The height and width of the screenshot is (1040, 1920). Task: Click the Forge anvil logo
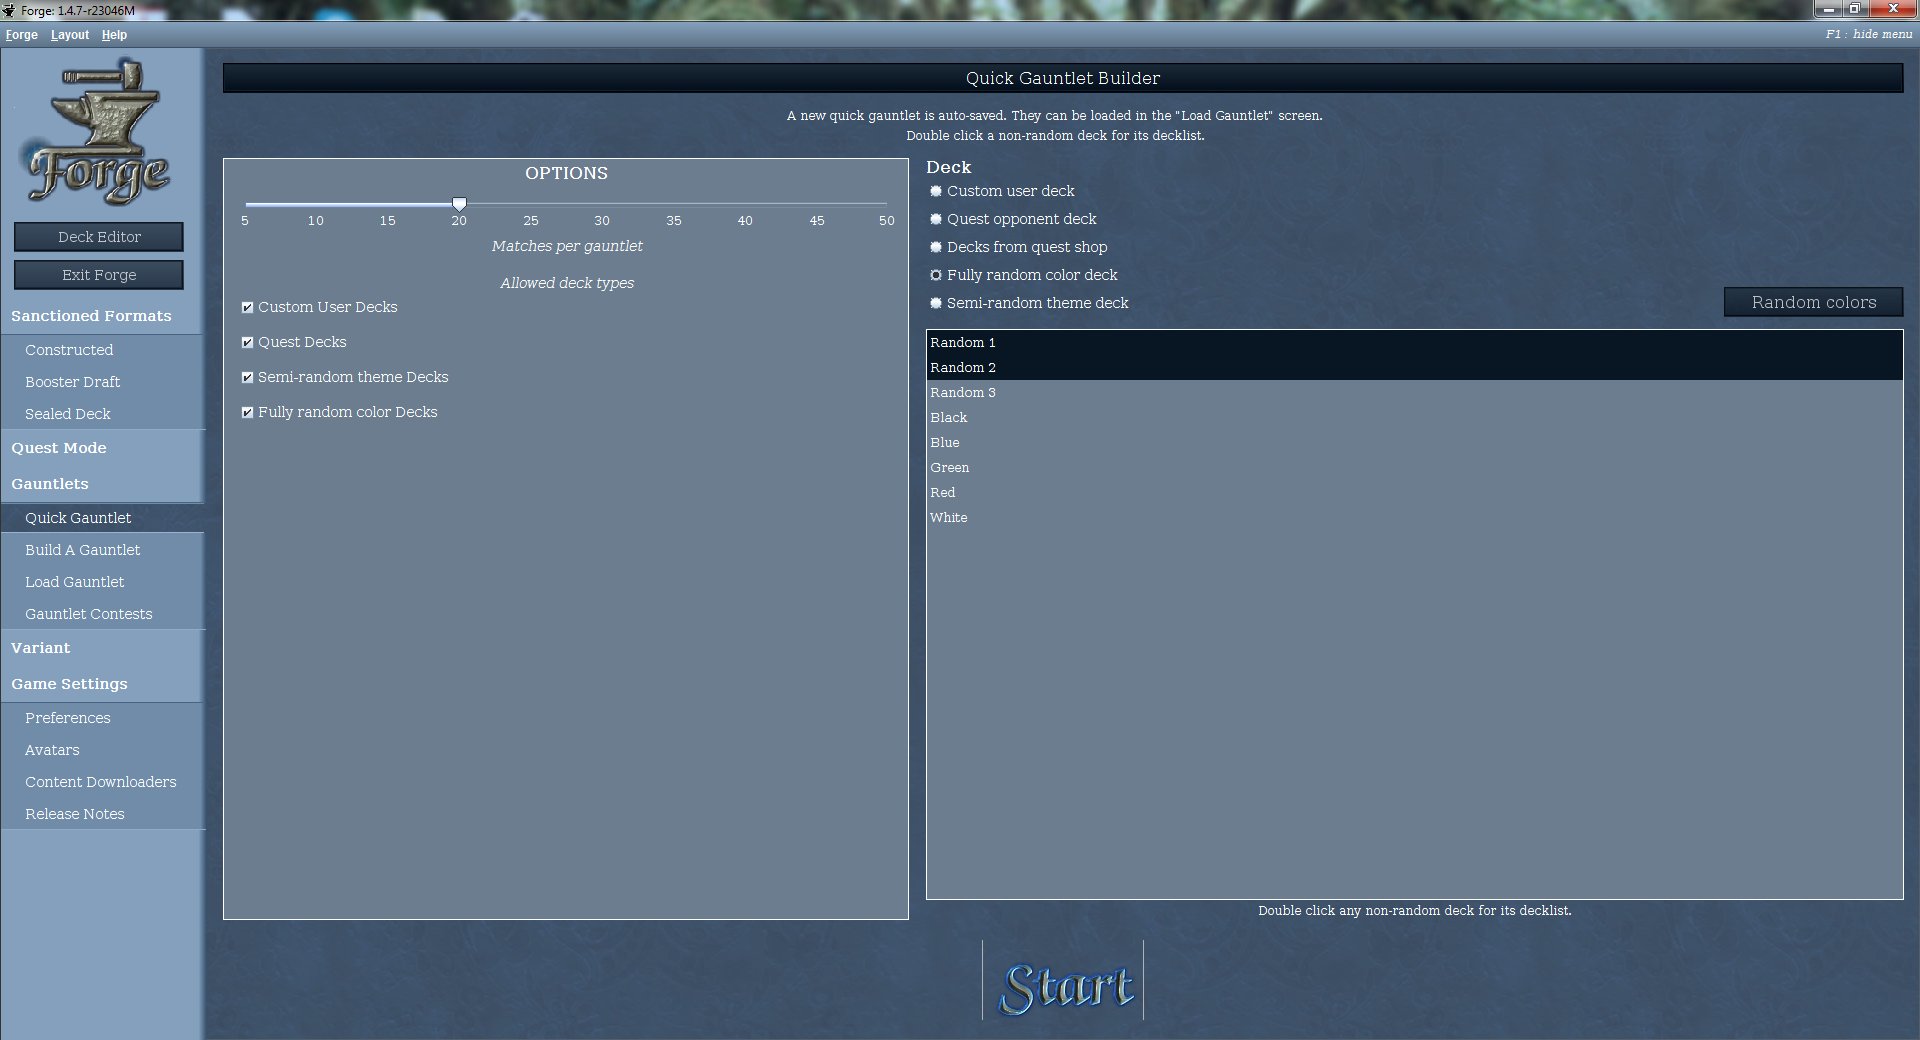point(98,131)
